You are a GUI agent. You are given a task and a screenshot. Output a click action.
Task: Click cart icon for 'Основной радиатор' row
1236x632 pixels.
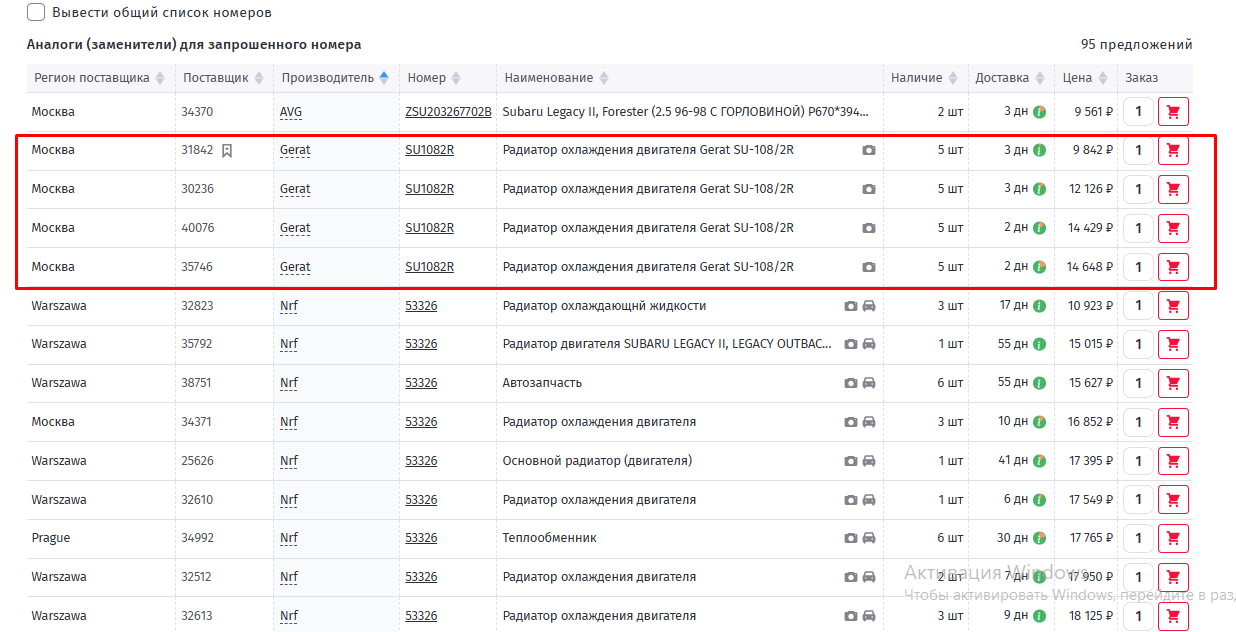[x=1173, y=461]
